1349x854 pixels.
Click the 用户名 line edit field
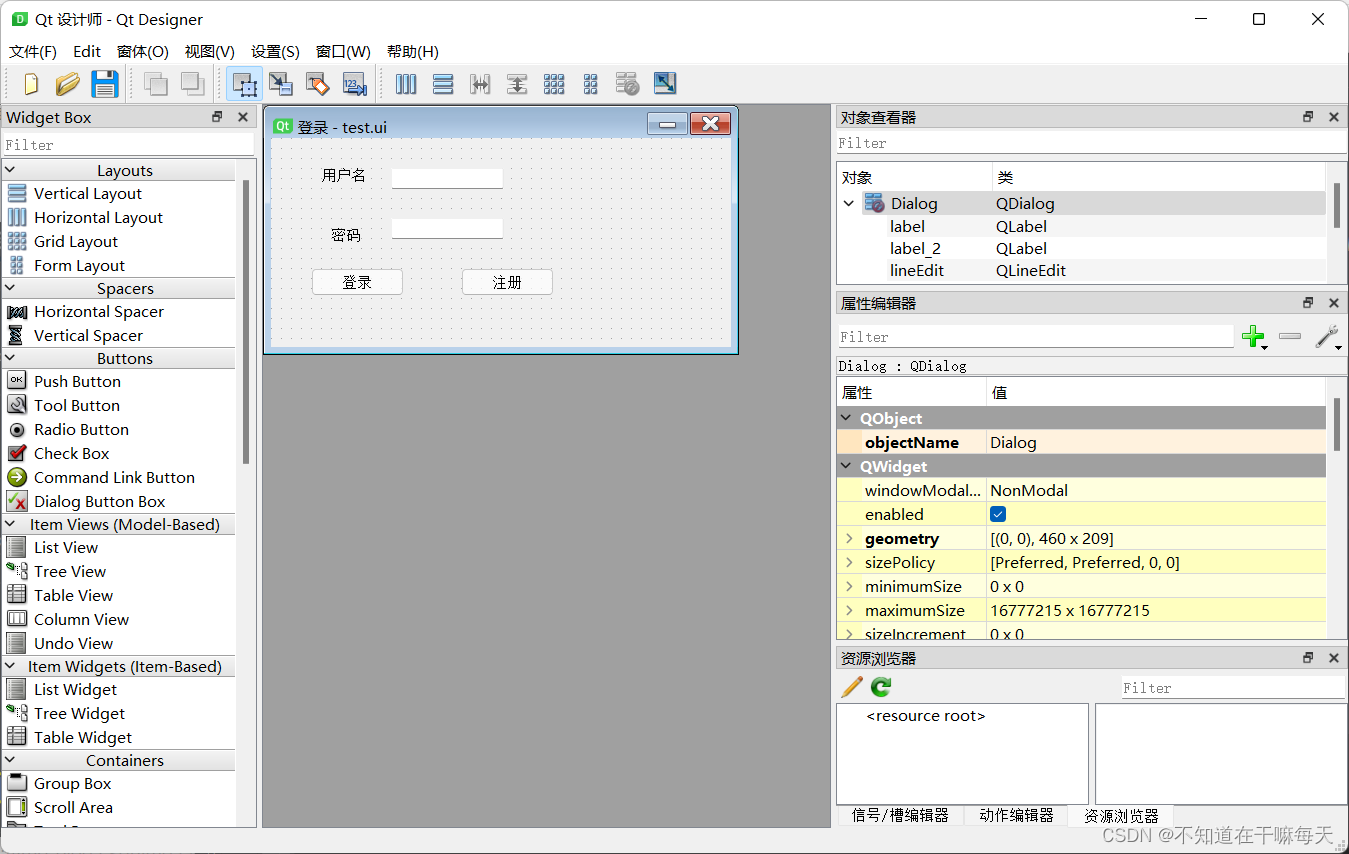click(447, 178)
